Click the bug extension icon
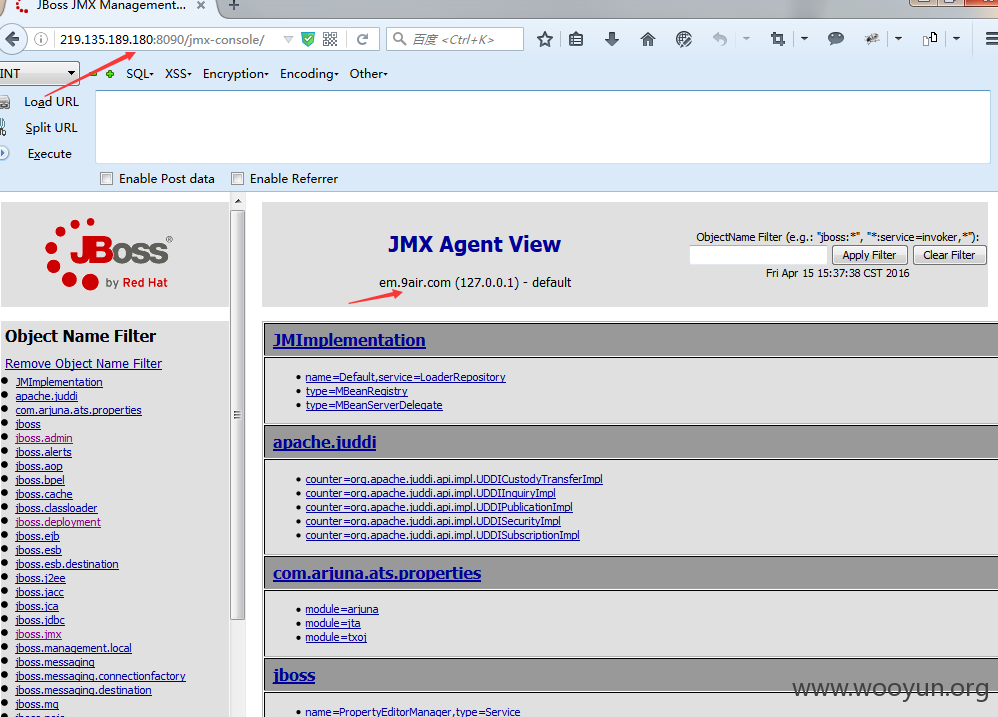 point(872,39)
